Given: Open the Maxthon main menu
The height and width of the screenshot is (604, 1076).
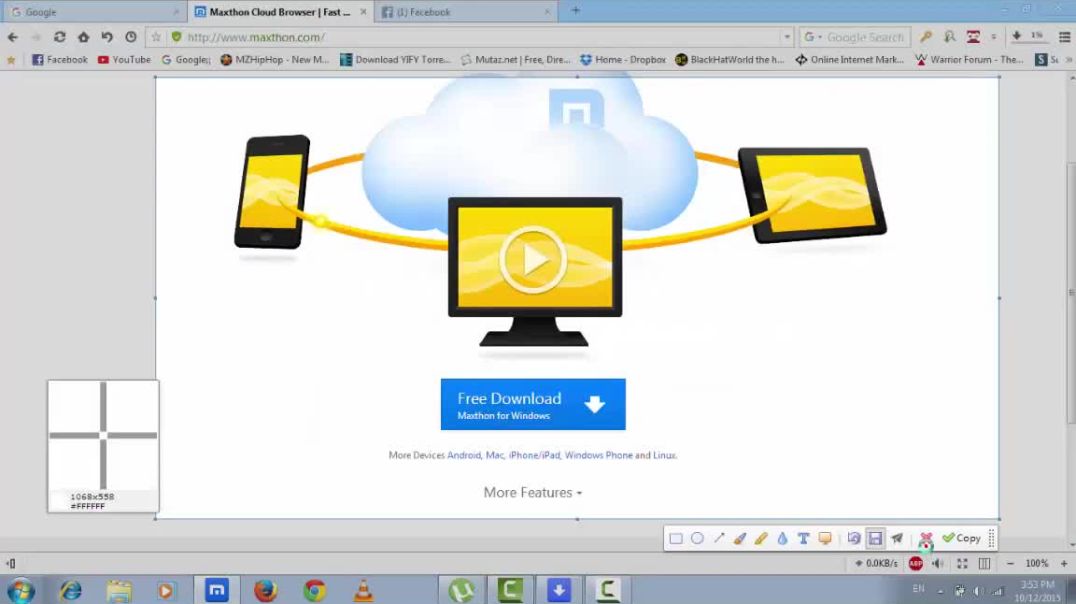Looking at the screenshot, I should tap(1064, 37).
